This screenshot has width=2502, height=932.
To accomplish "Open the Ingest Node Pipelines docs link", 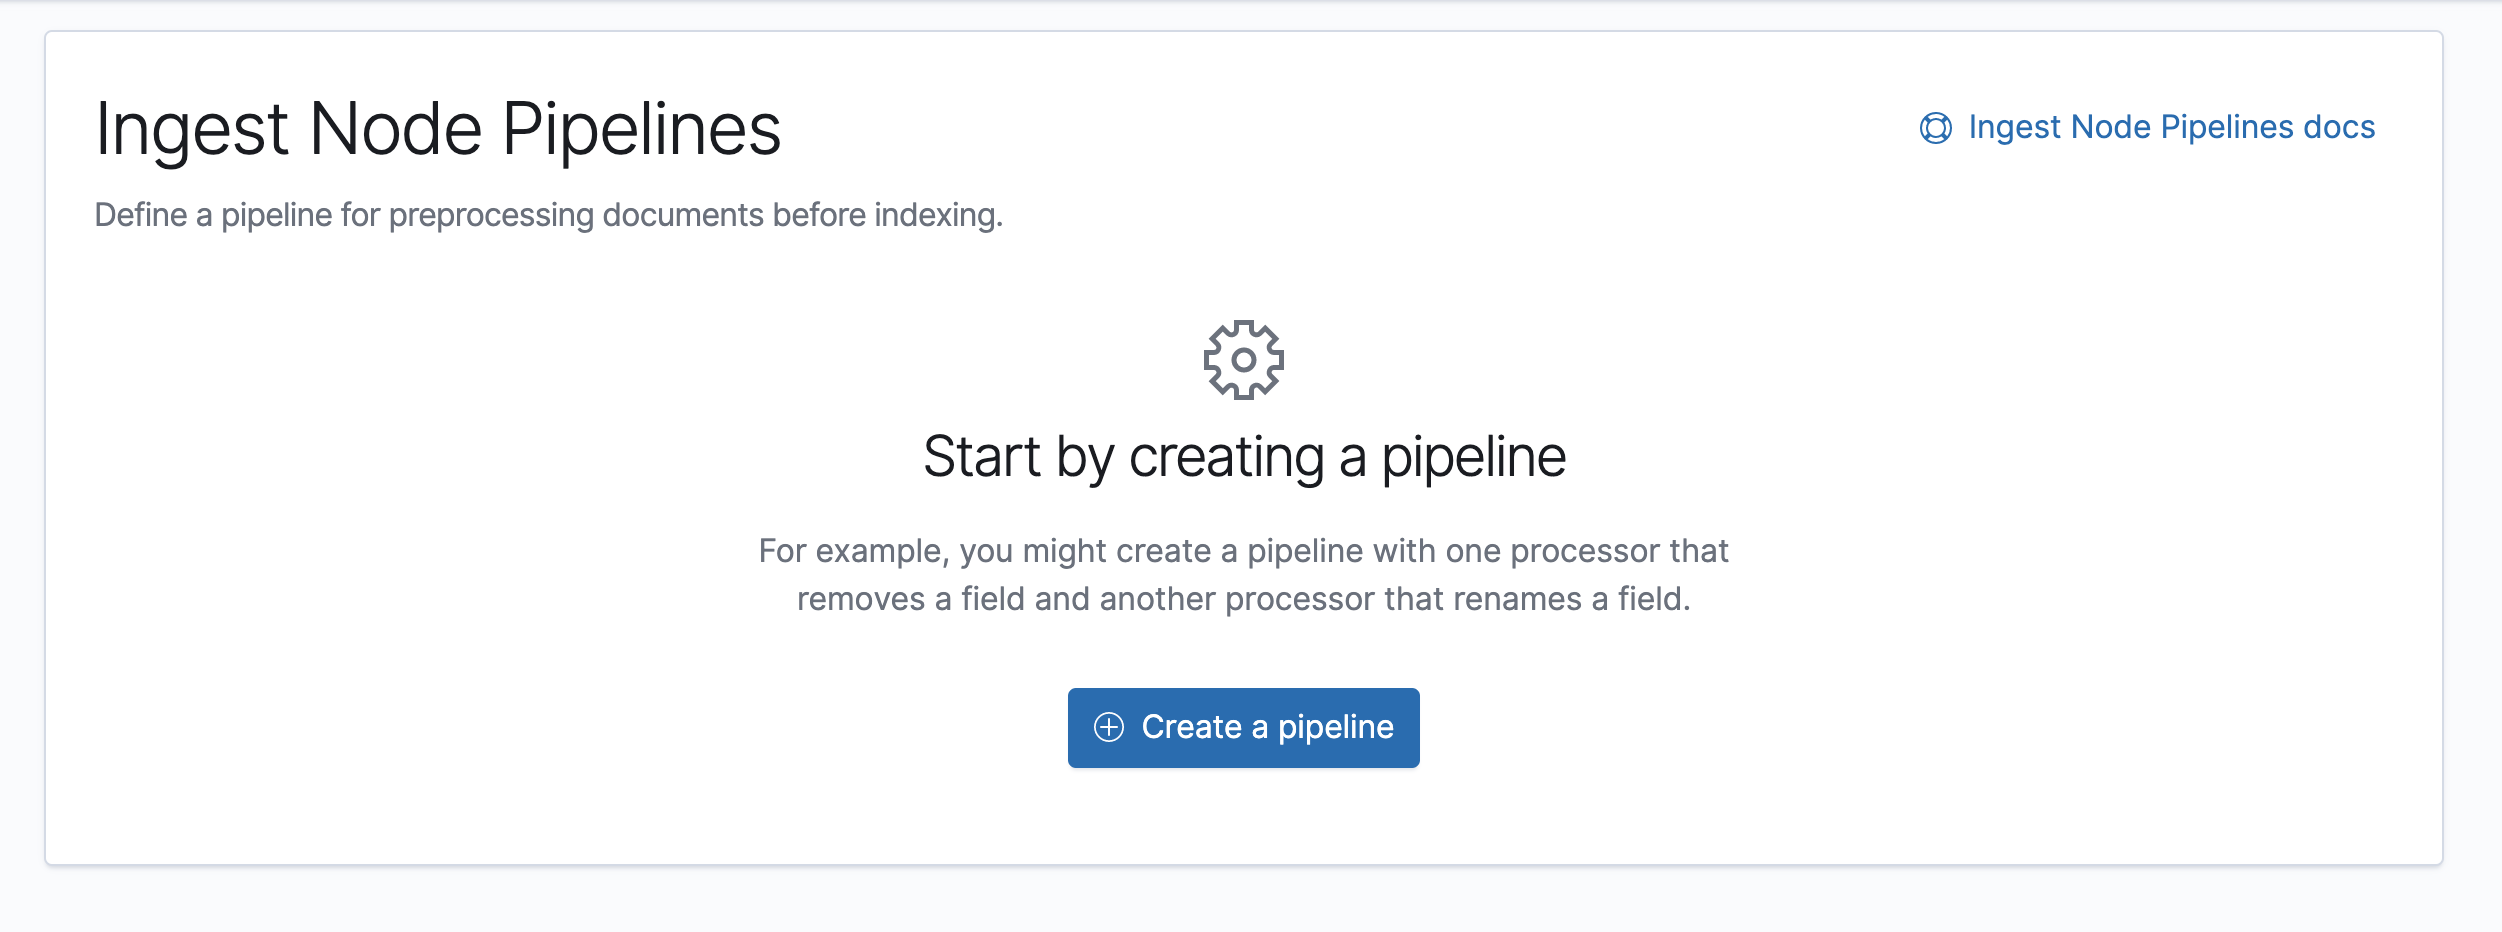I will tap(2170, 128).
